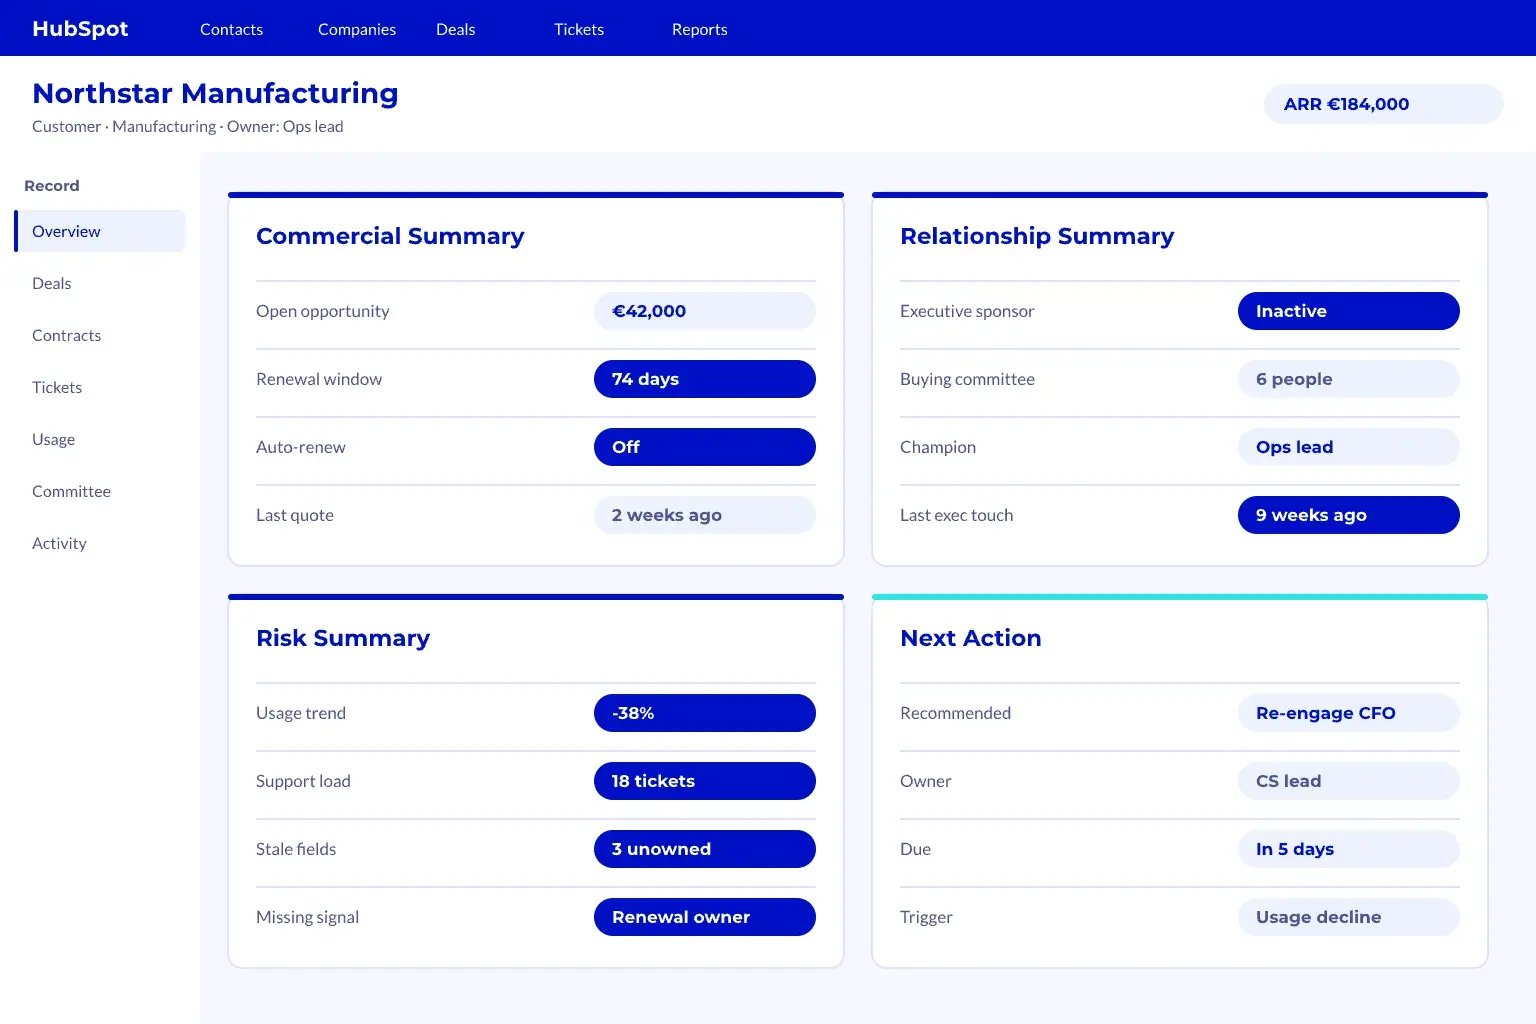Click the Northstar Manufacturing title
Image resolution: width=1536 pixels, height=1024 pixels.
(215, 93)
